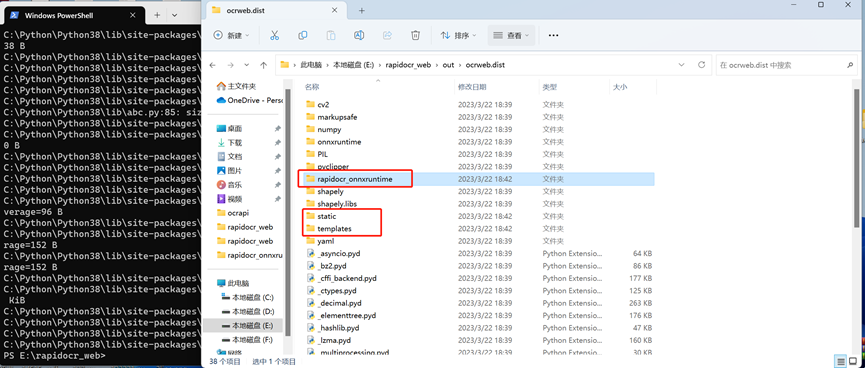Screen dimensions: 865x368
Task: Go up one folder with the up arrow
Action: (x=264, y=65)
